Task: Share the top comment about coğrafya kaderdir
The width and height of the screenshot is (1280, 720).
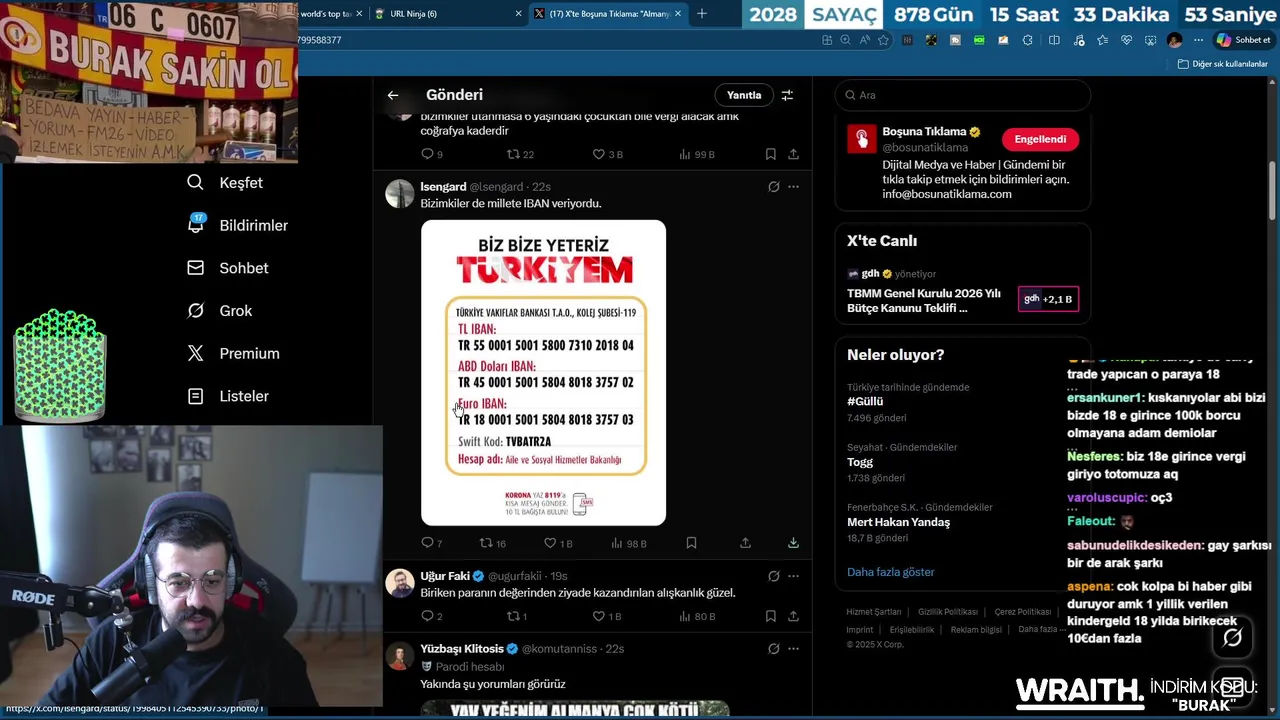Action: point(793,154)
